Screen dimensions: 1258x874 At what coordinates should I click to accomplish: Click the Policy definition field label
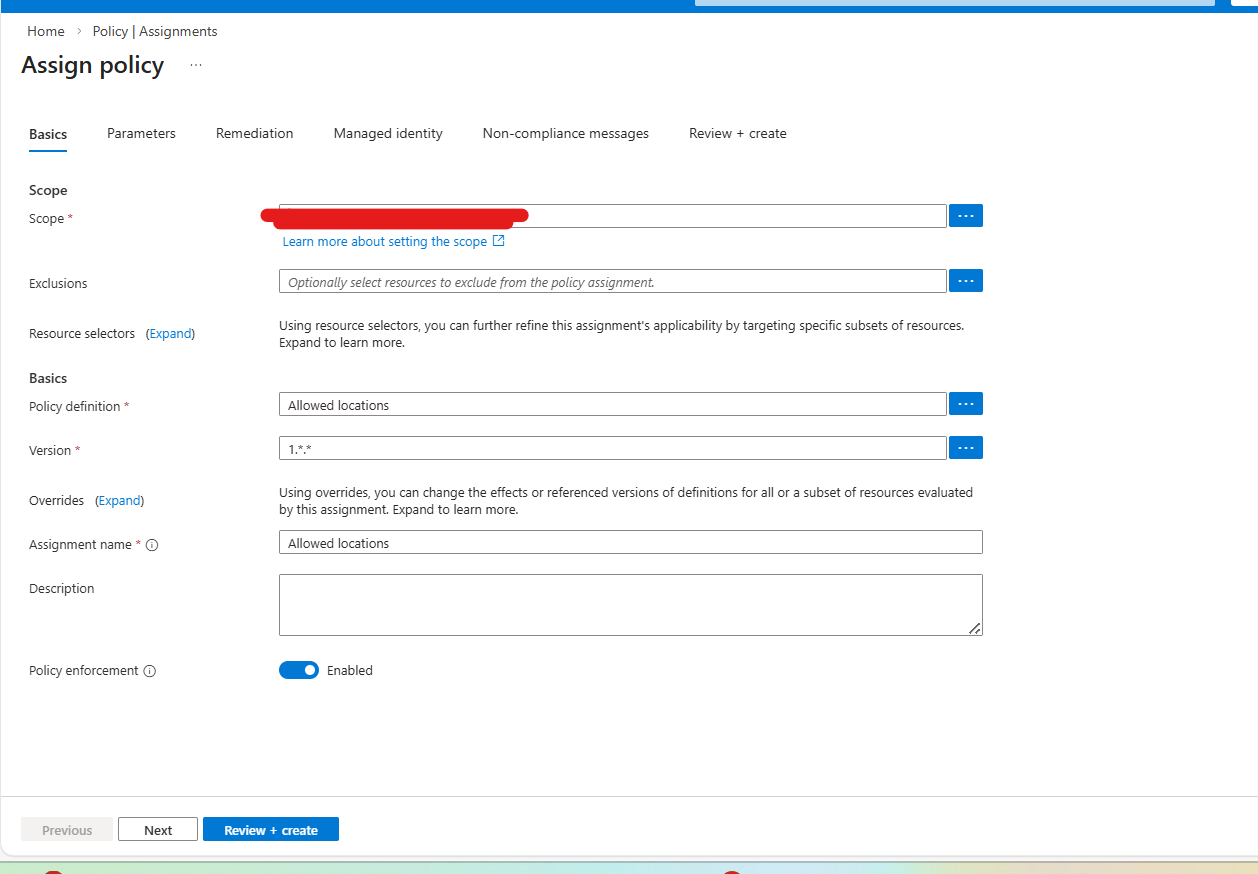pos(75,407)
